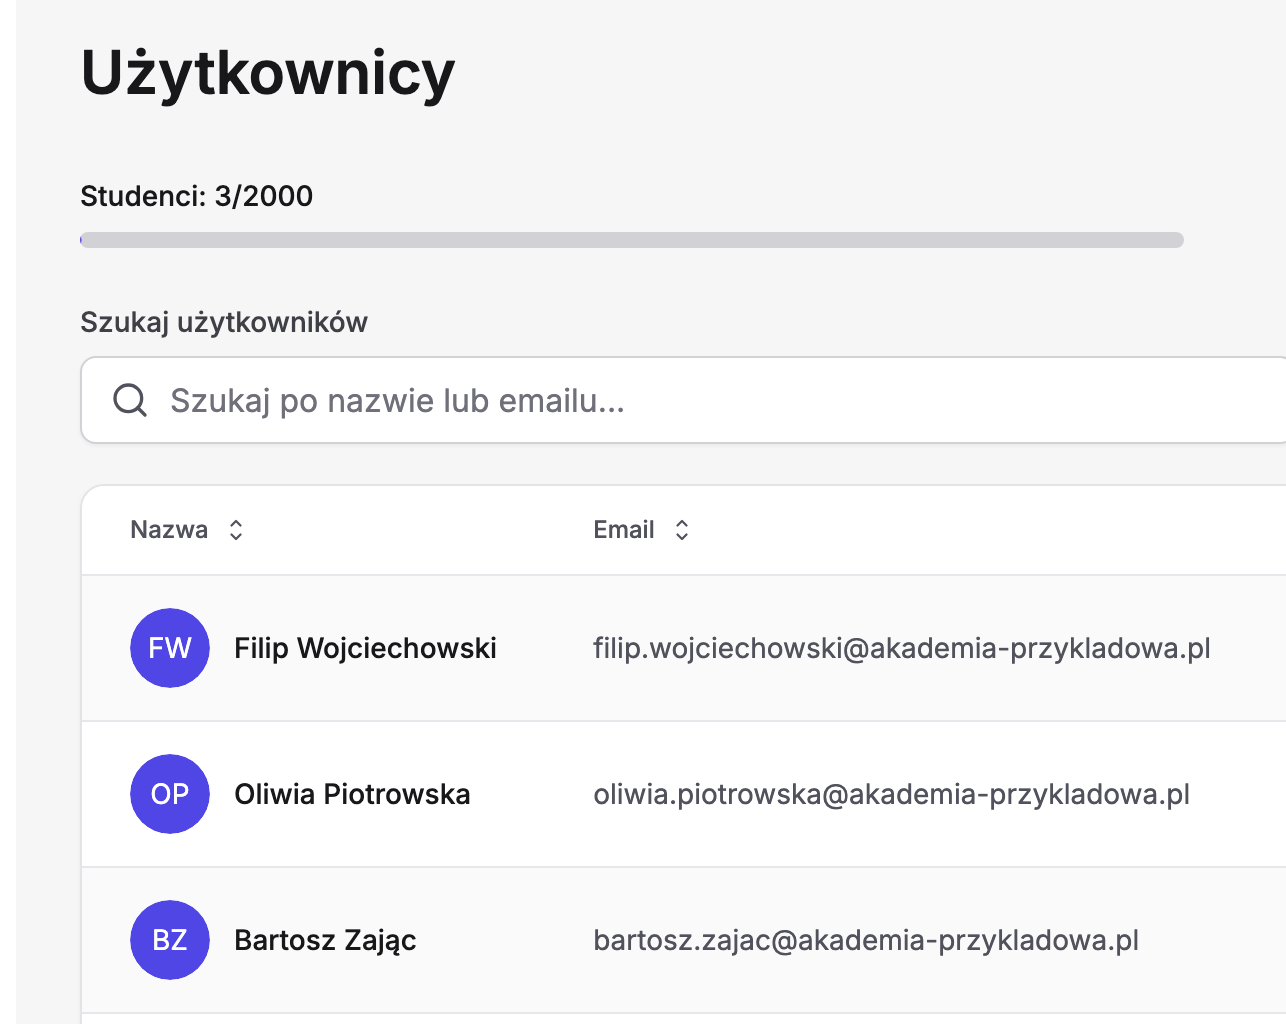Click the 'Studenci: 3/2000' counter text

pyautogui.click(x=197, y=196)
